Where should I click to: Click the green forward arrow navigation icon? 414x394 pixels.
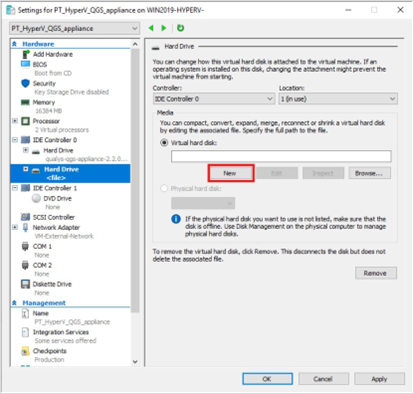click(164, 28)
